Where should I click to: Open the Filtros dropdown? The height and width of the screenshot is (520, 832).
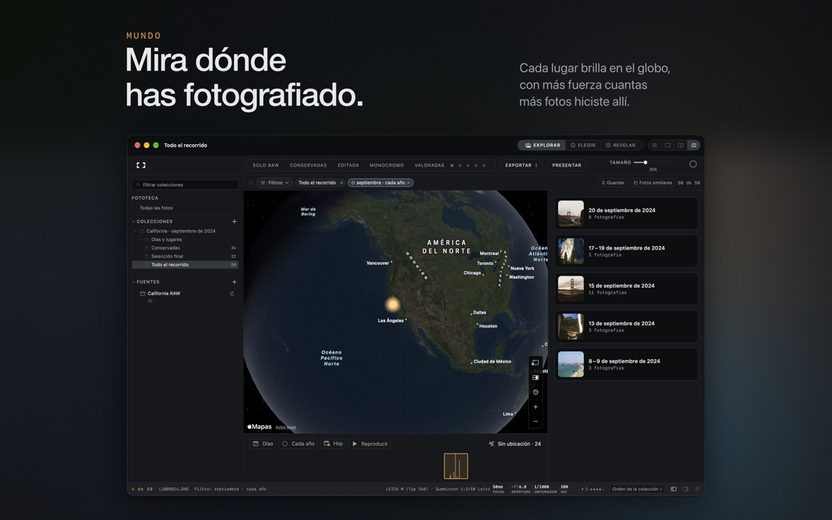[x=275, y=183]
